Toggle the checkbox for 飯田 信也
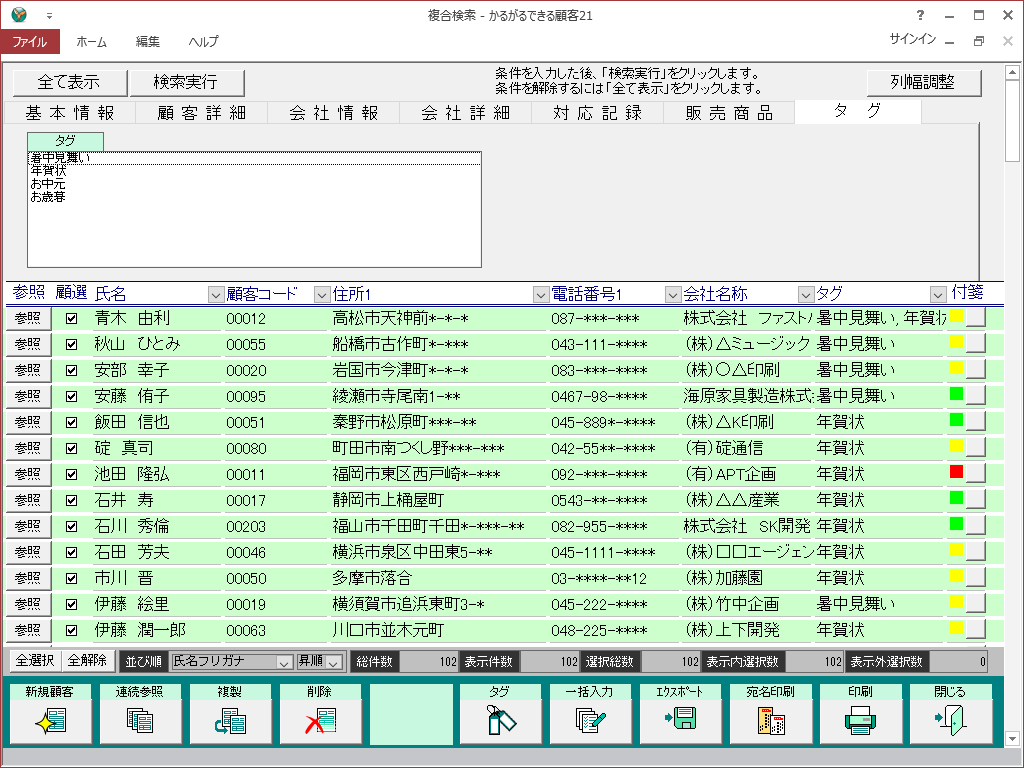The width and height of the screenshot is (1024, 768). pyautogui.click(x=71, y=423)
